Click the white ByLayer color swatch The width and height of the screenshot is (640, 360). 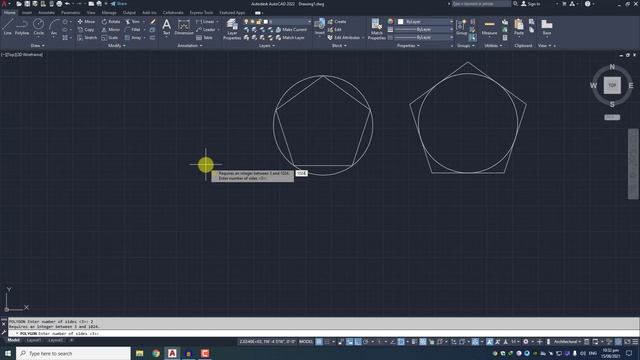pos(400,21)
